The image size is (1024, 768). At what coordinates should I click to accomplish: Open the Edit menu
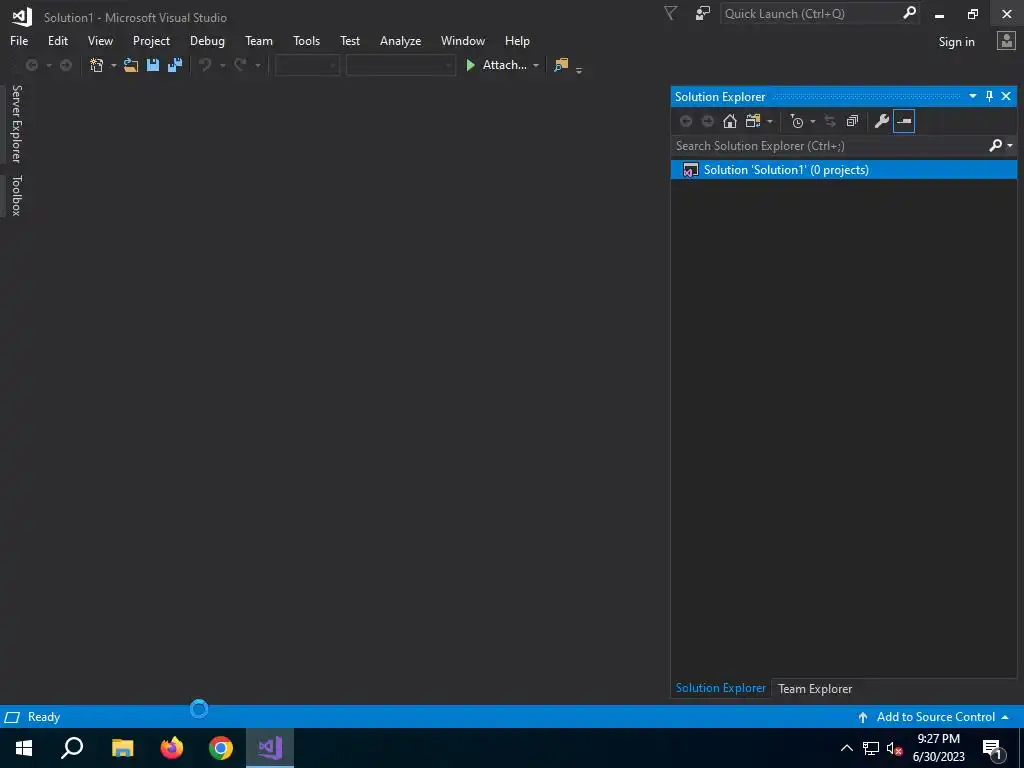pos(58,40)
